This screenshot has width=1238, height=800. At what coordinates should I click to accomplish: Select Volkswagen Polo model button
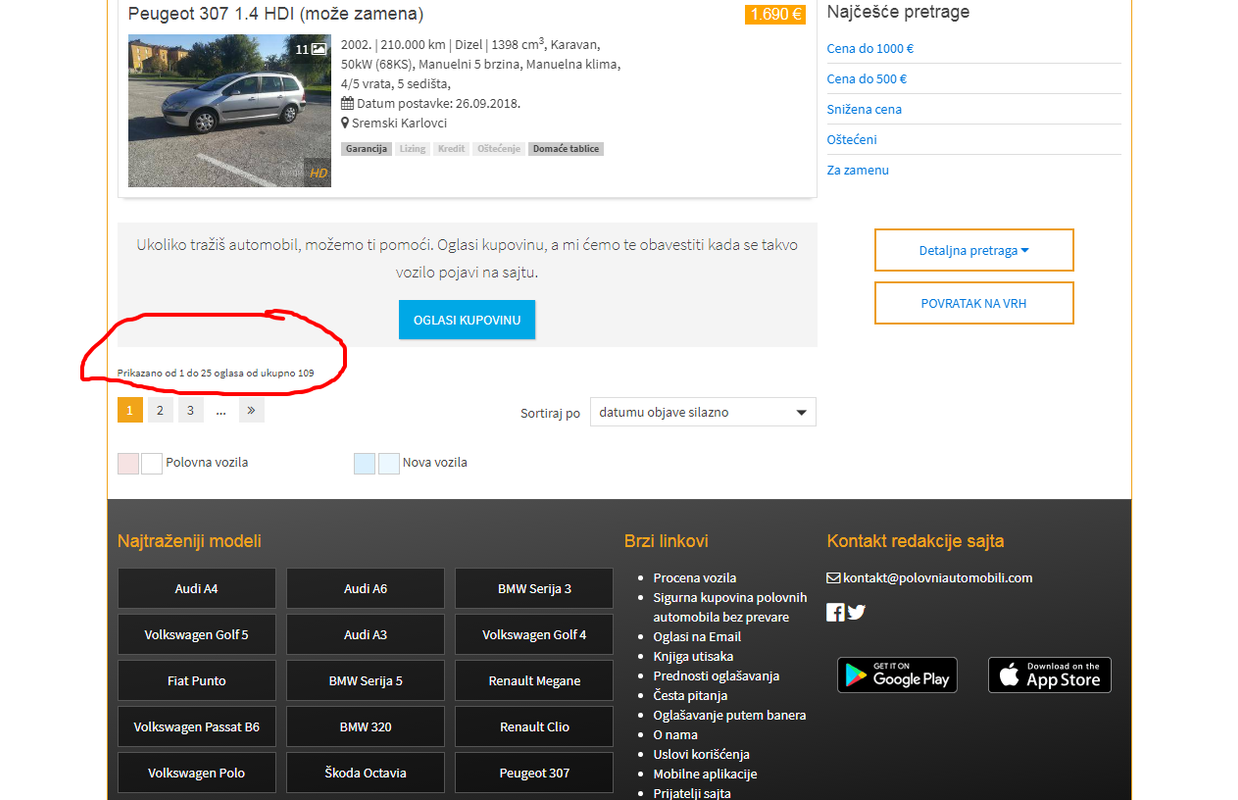tap(196, 772)
